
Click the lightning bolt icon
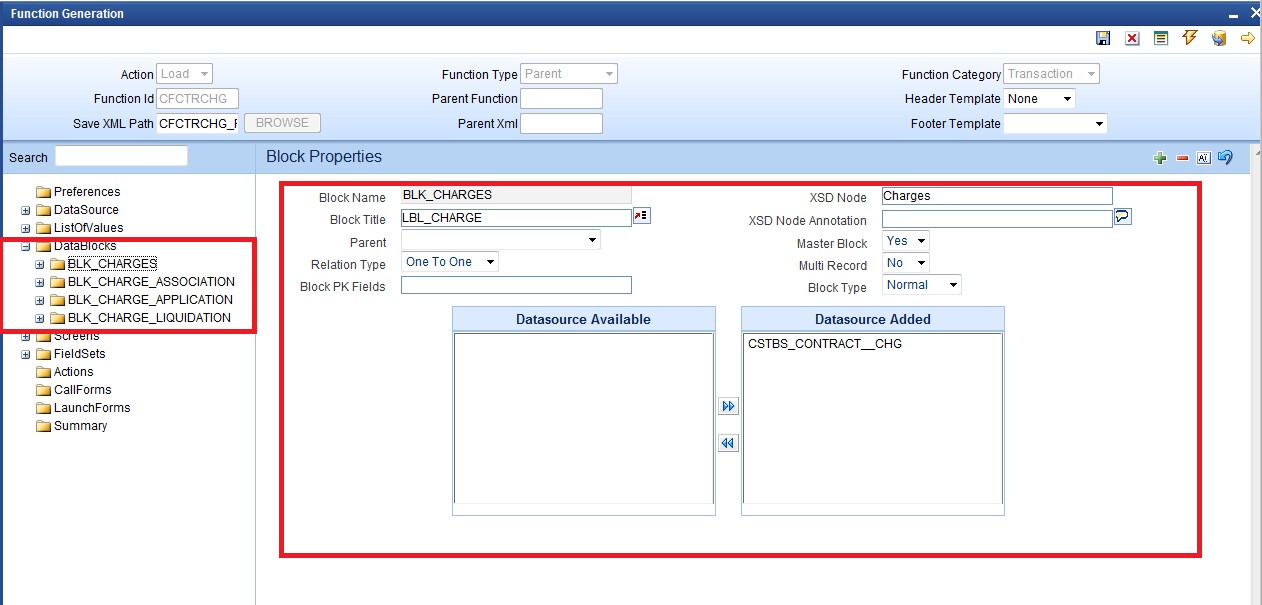point(1190,38)
